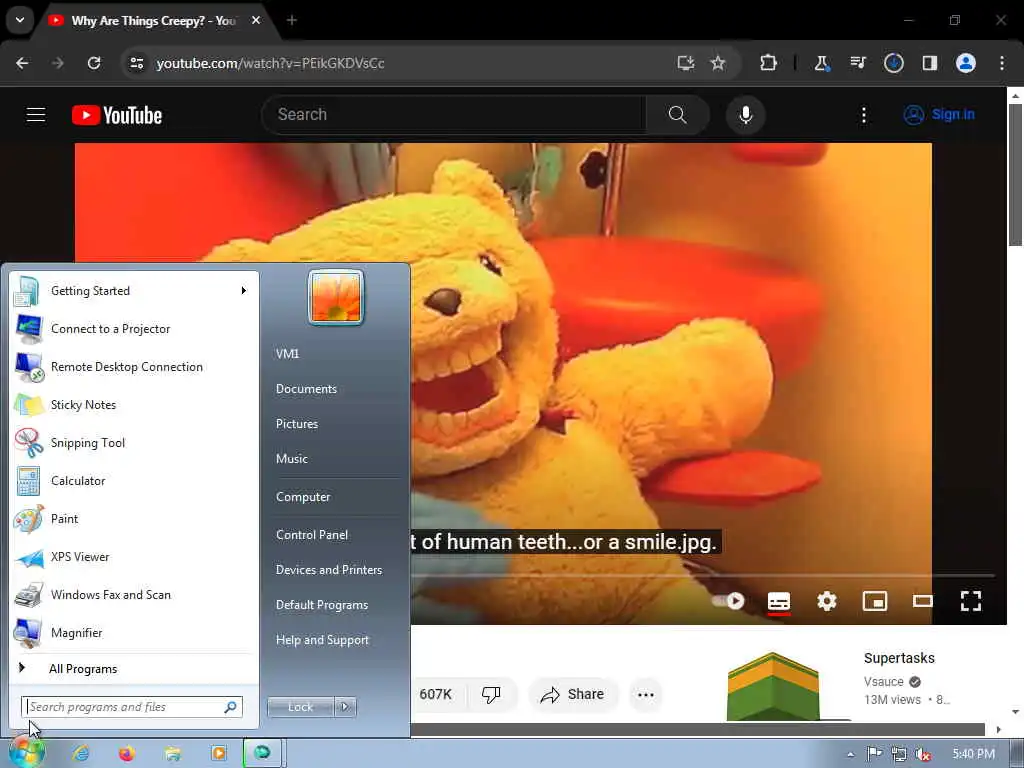Open Documents folder from Start menu
This screenshot has width=1024, height=768.
tap(306, 389)
